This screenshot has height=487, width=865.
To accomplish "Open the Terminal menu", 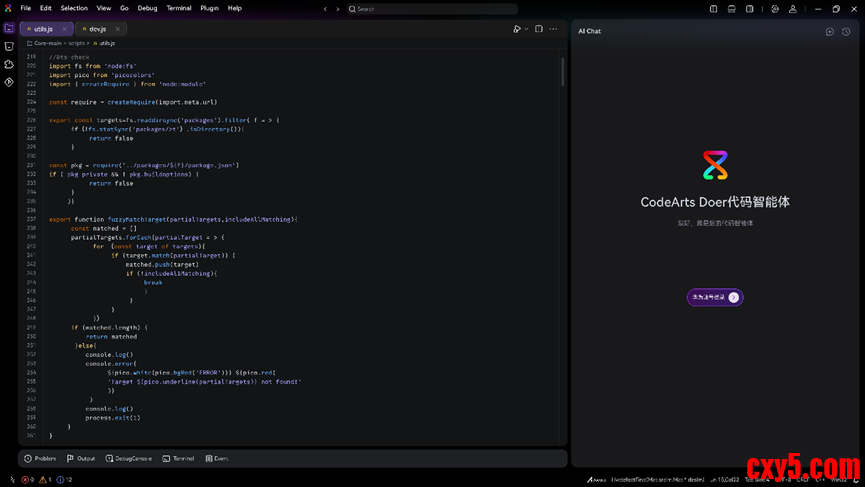I will pos(179,8).
